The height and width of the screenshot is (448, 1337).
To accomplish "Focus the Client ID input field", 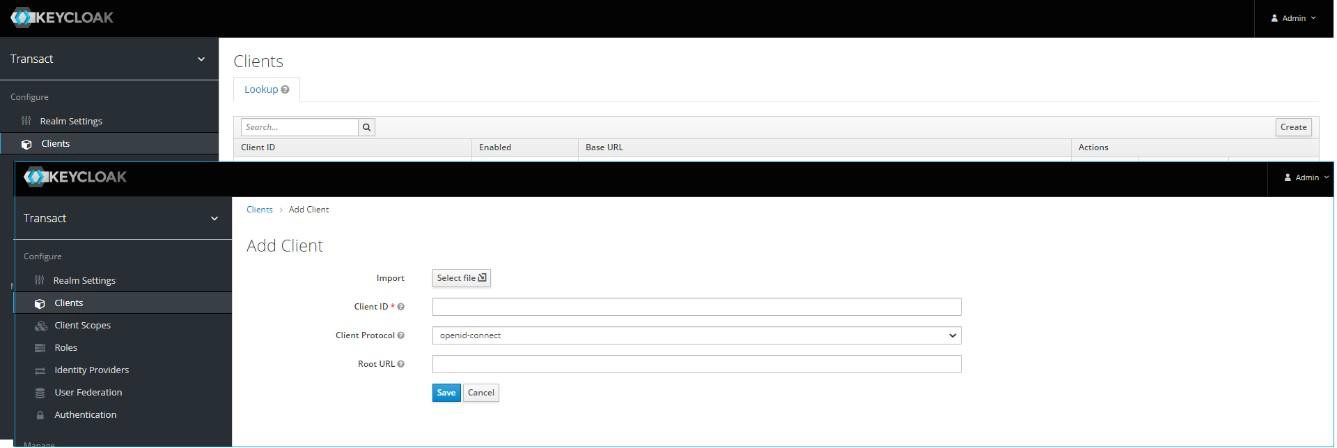I will coord(696,307).
